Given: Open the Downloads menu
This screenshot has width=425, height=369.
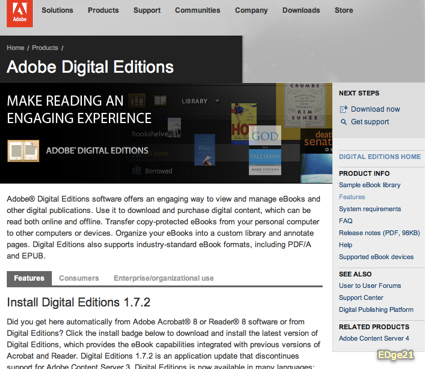Looking at the screenshot, I should (301, 10).
